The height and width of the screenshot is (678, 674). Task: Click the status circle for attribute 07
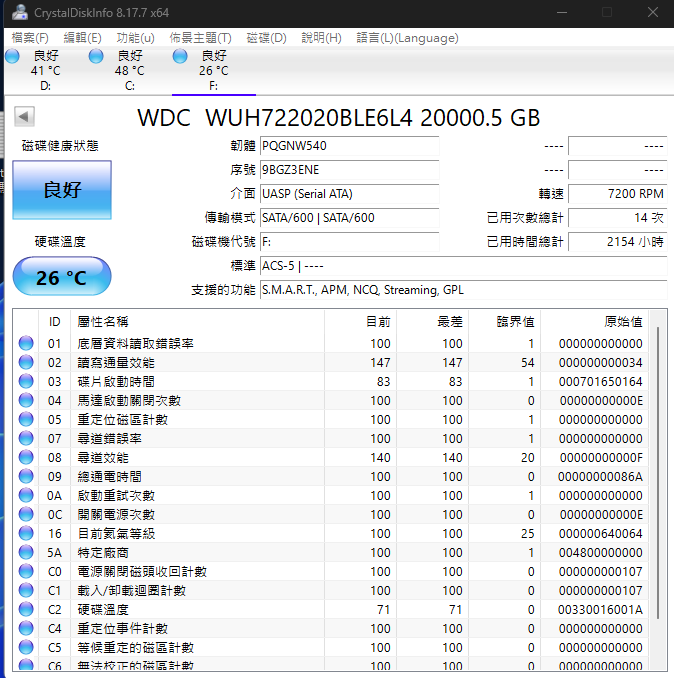[x=26, y=438]
